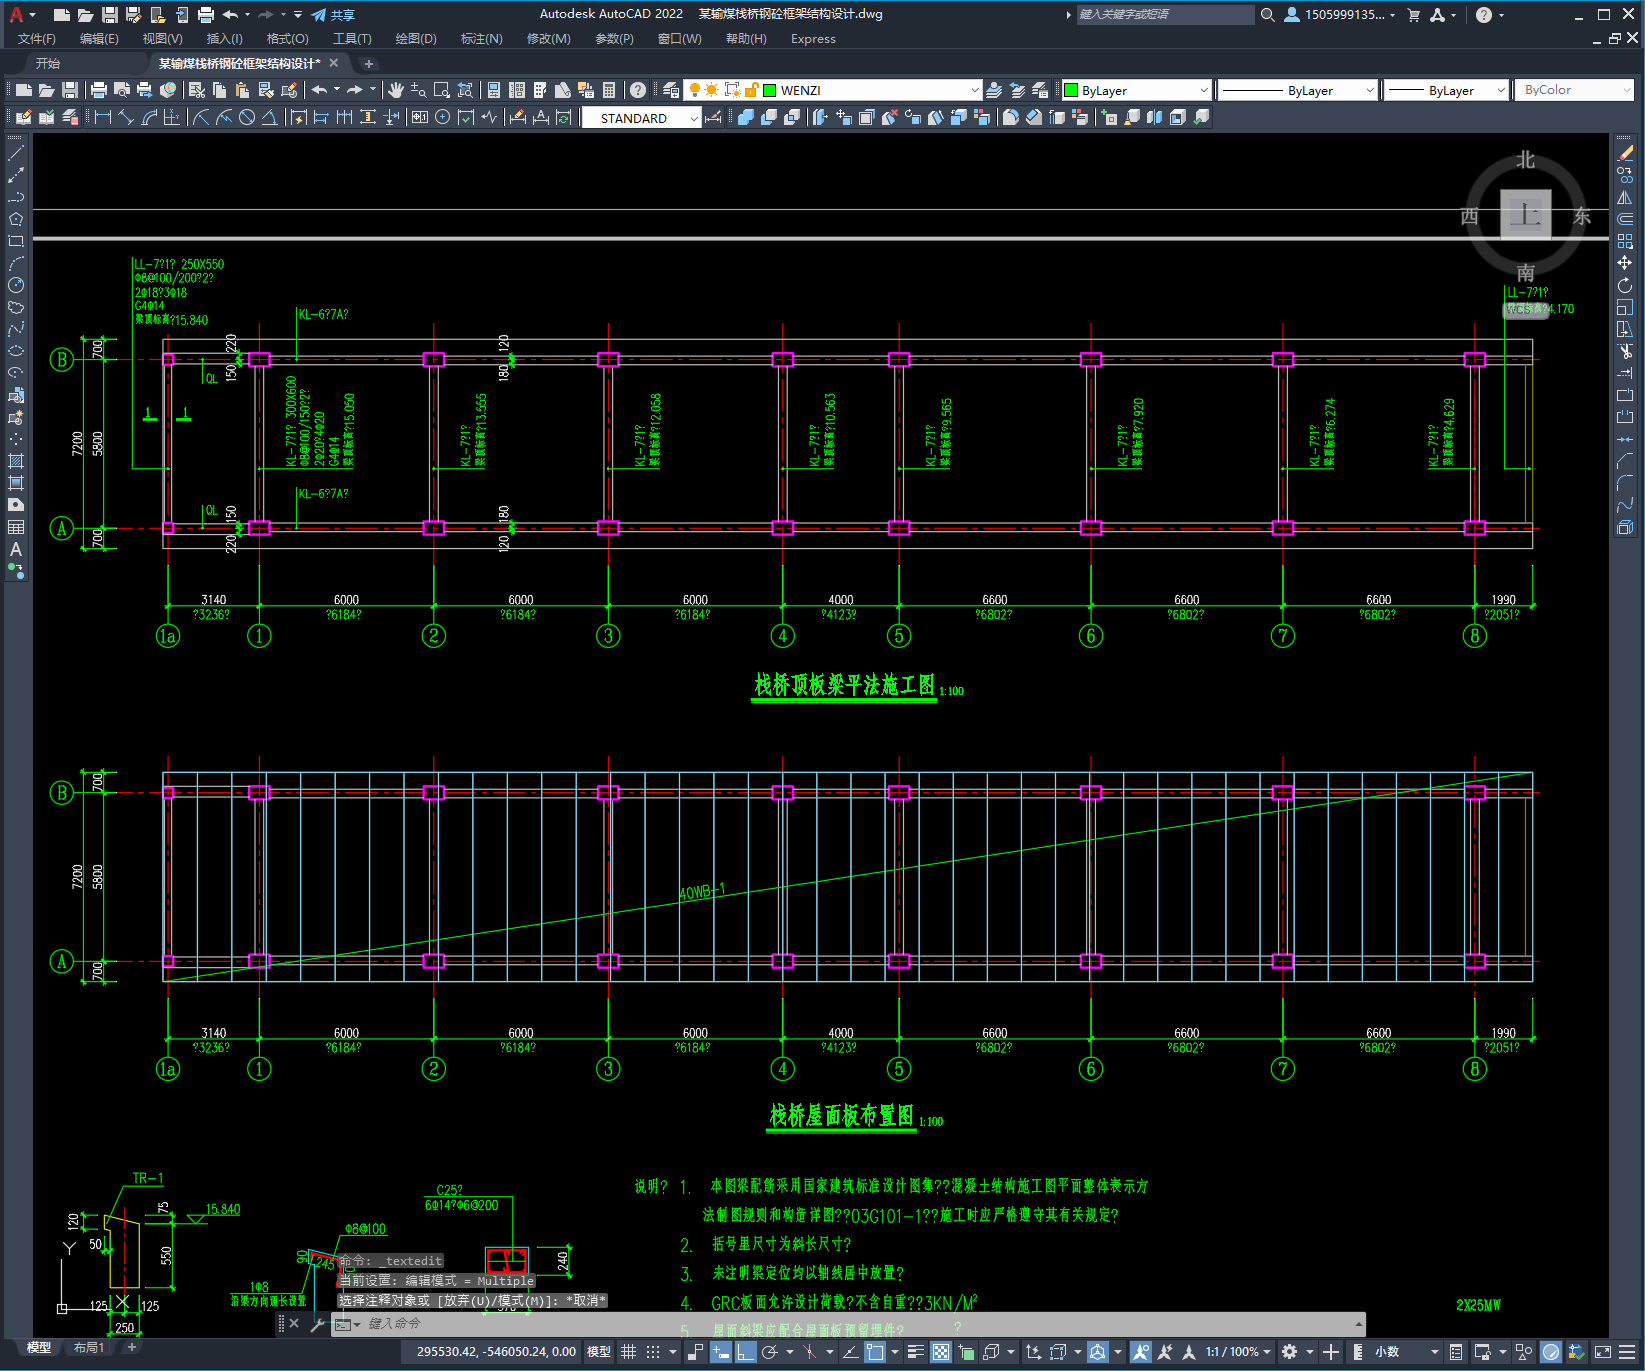Click the keyword search input field

point(1165,15)
